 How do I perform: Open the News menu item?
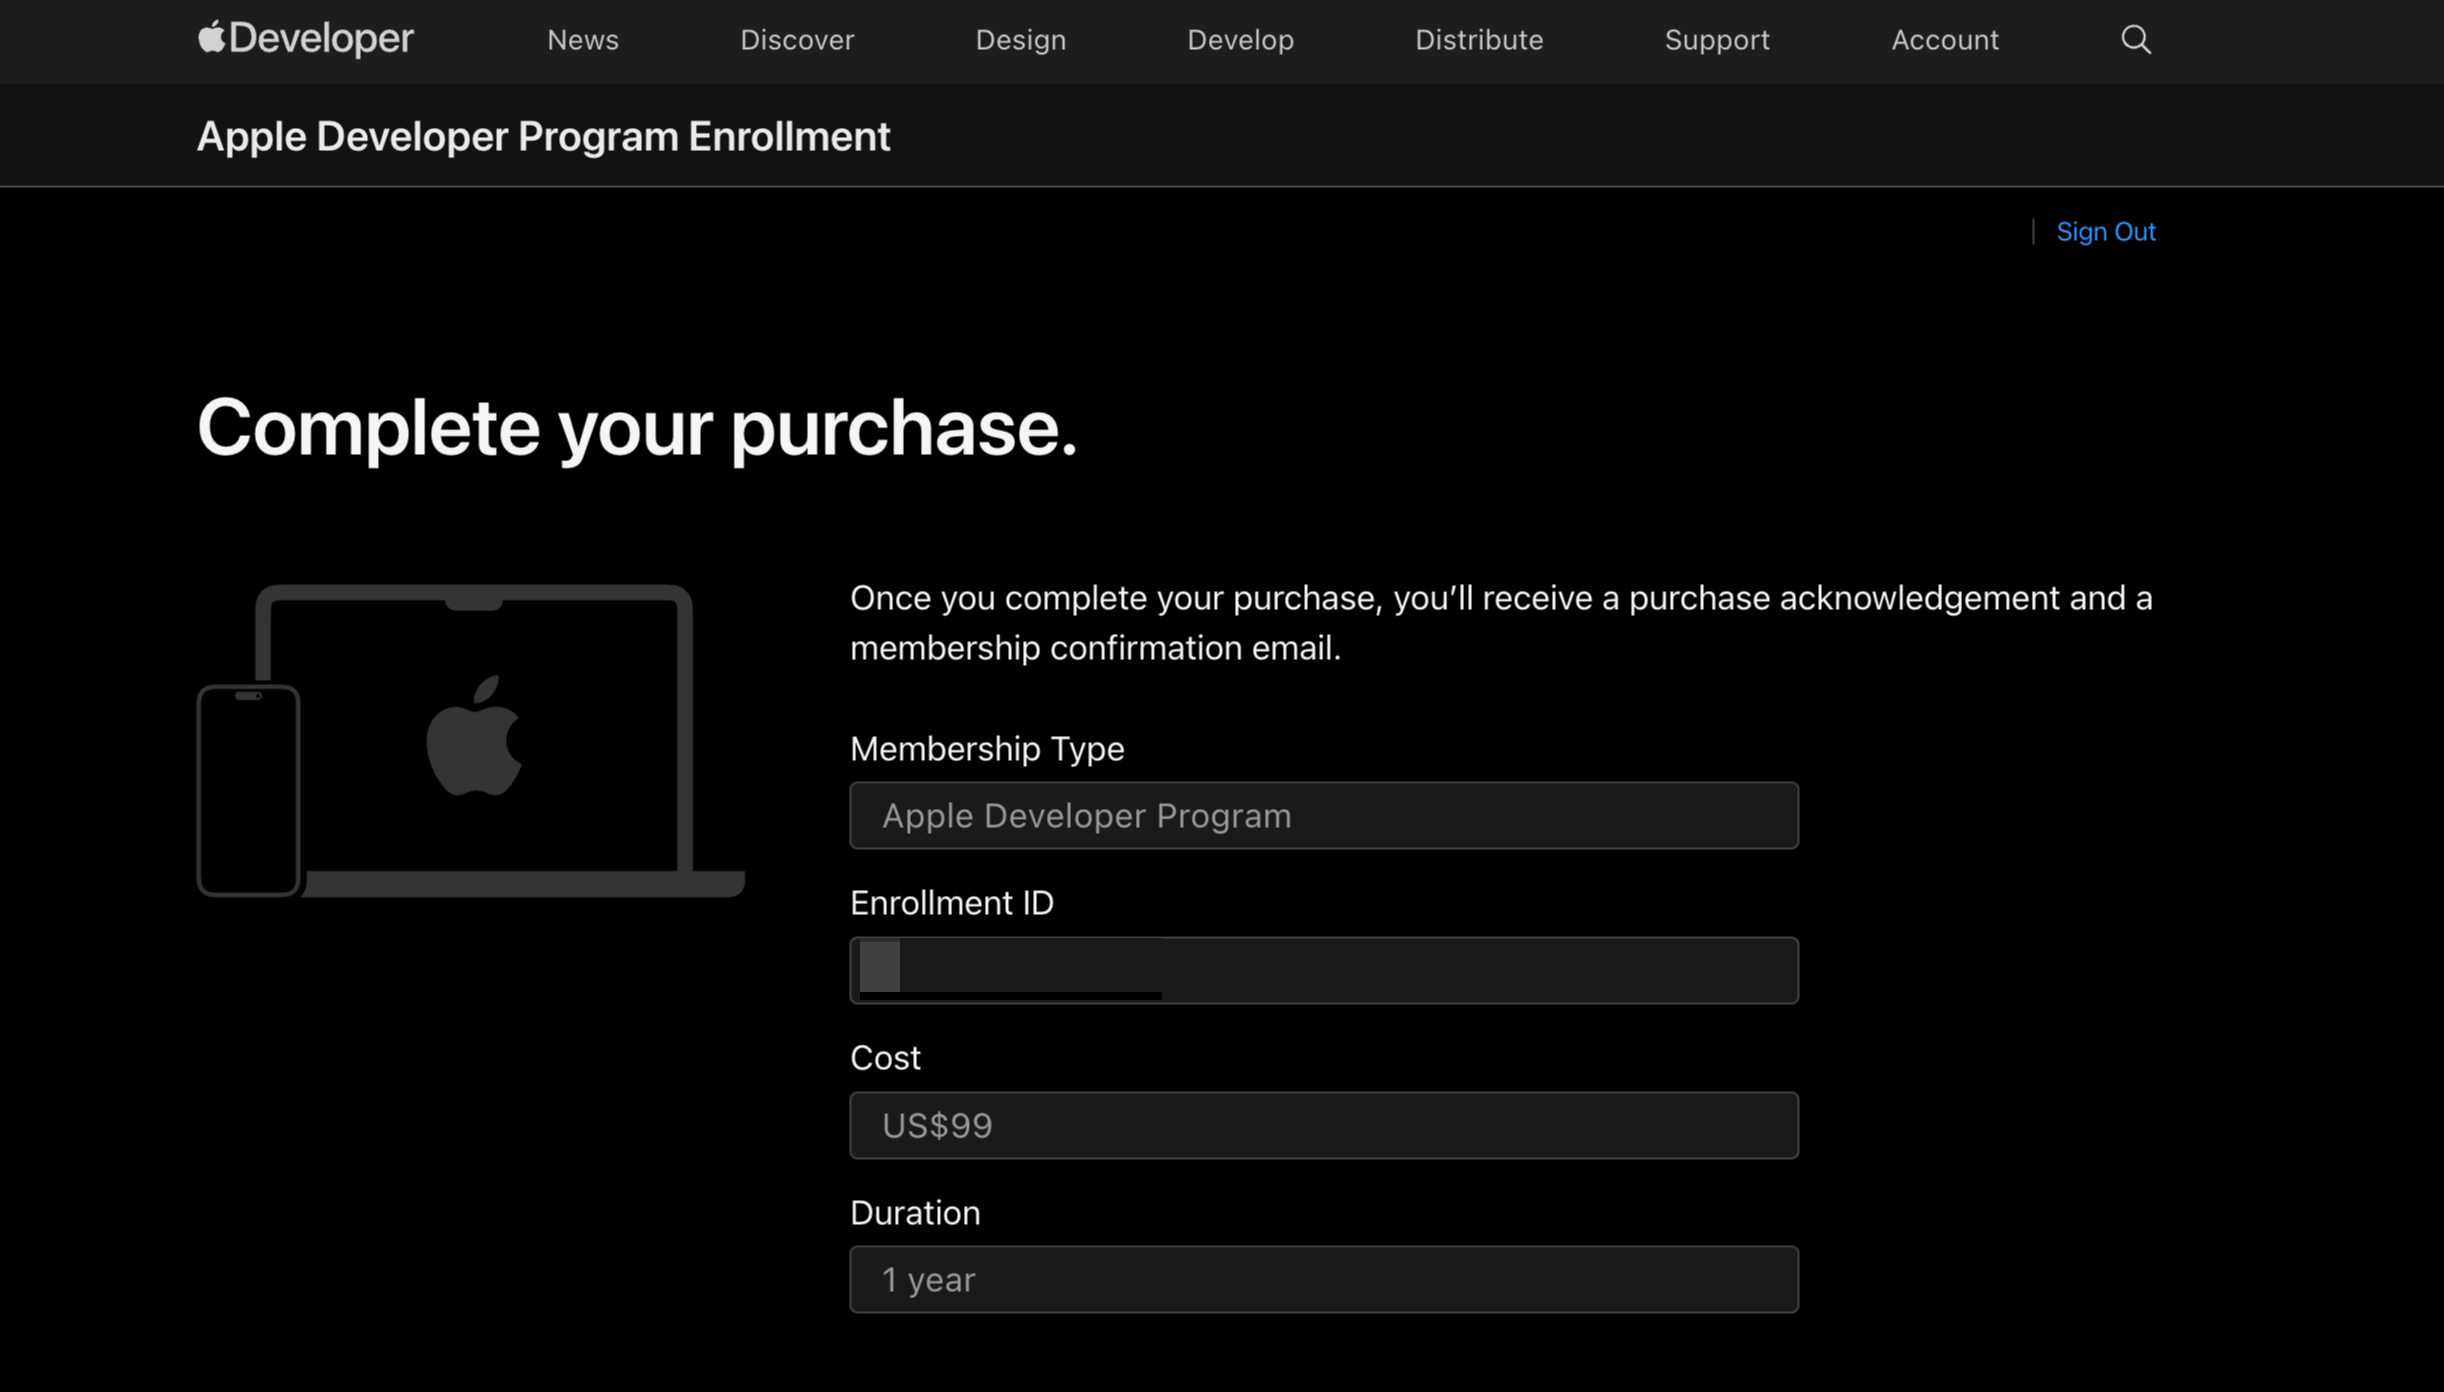(x=582, y=40)
